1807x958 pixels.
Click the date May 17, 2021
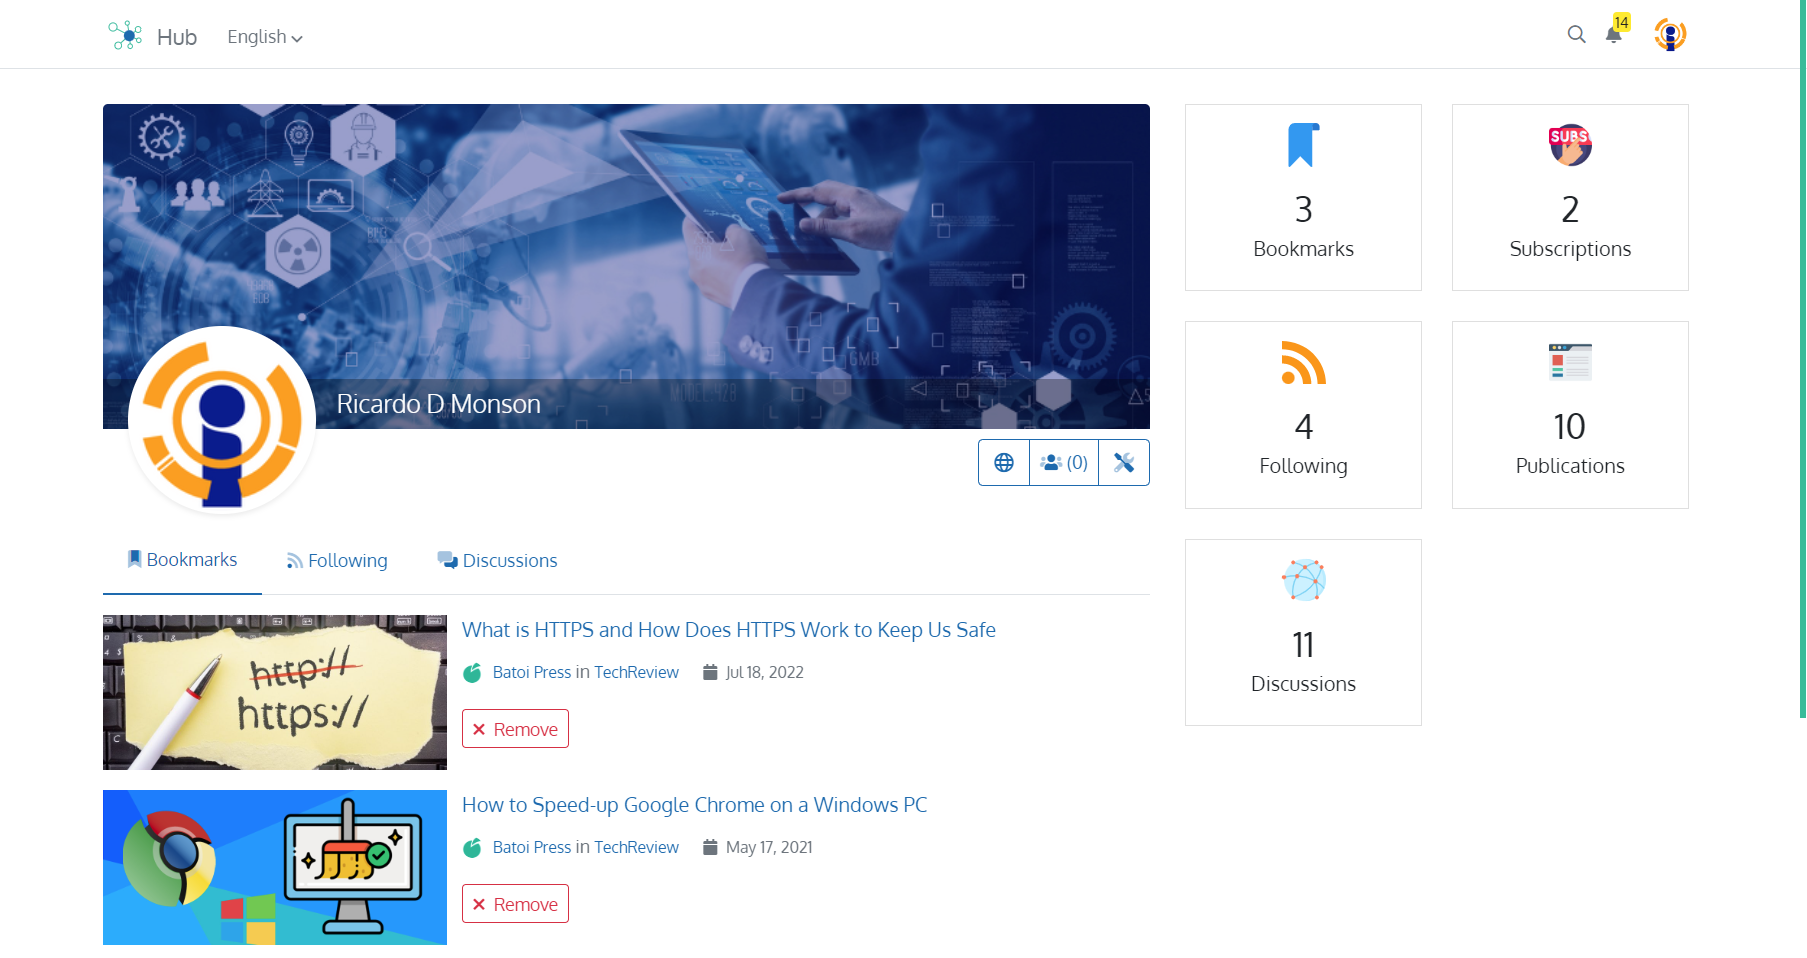pos(769,847)
